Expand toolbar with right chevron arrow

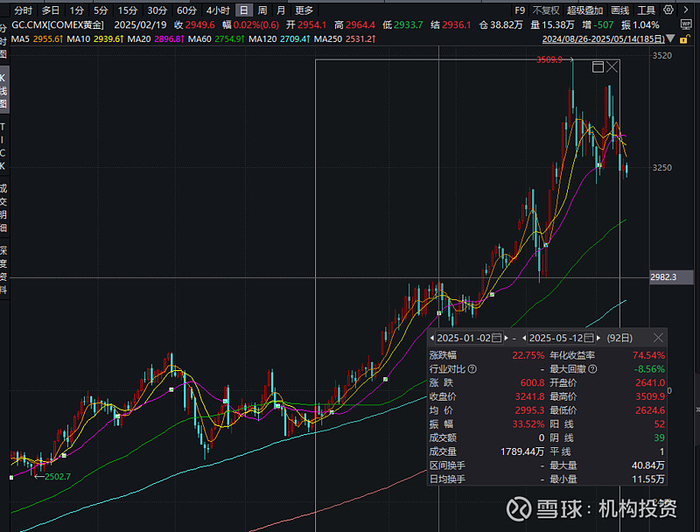tap(686, 10)
